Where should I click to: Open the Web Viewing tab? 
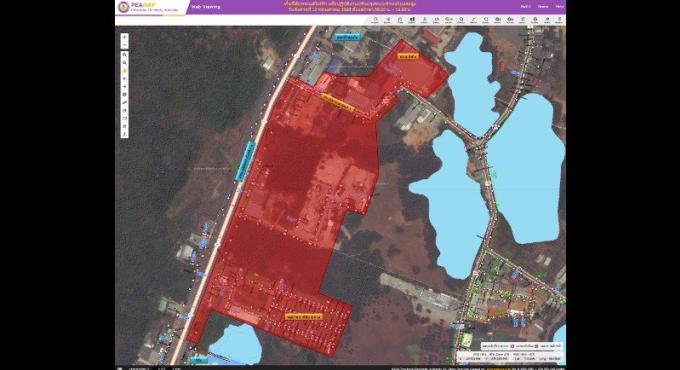(206, 7)
